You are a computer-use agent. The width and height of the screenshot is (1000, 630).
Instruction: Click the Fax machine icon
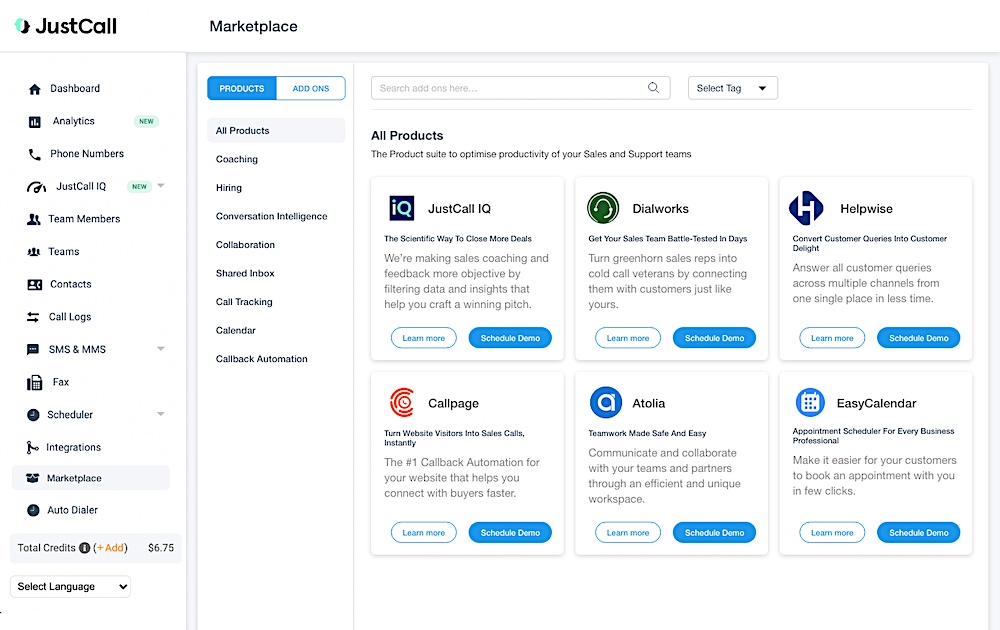[34, 382]
